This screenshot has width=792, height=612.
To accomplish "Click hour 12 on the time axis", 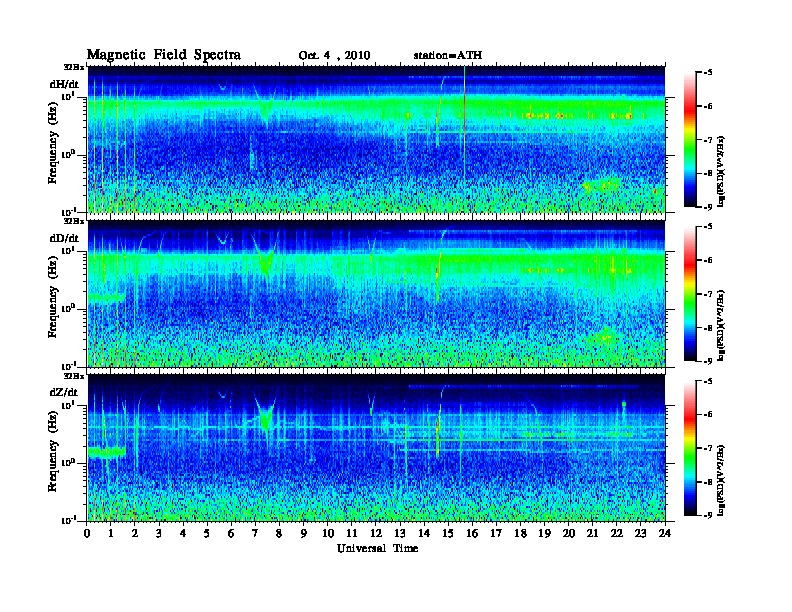I will pyautogui.click(x=376, y=533).
